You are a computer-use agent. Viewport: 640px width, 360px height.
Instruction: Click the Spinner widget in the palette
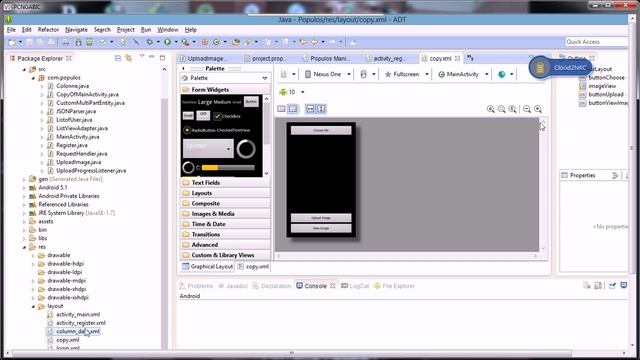[x=208, y=148]
